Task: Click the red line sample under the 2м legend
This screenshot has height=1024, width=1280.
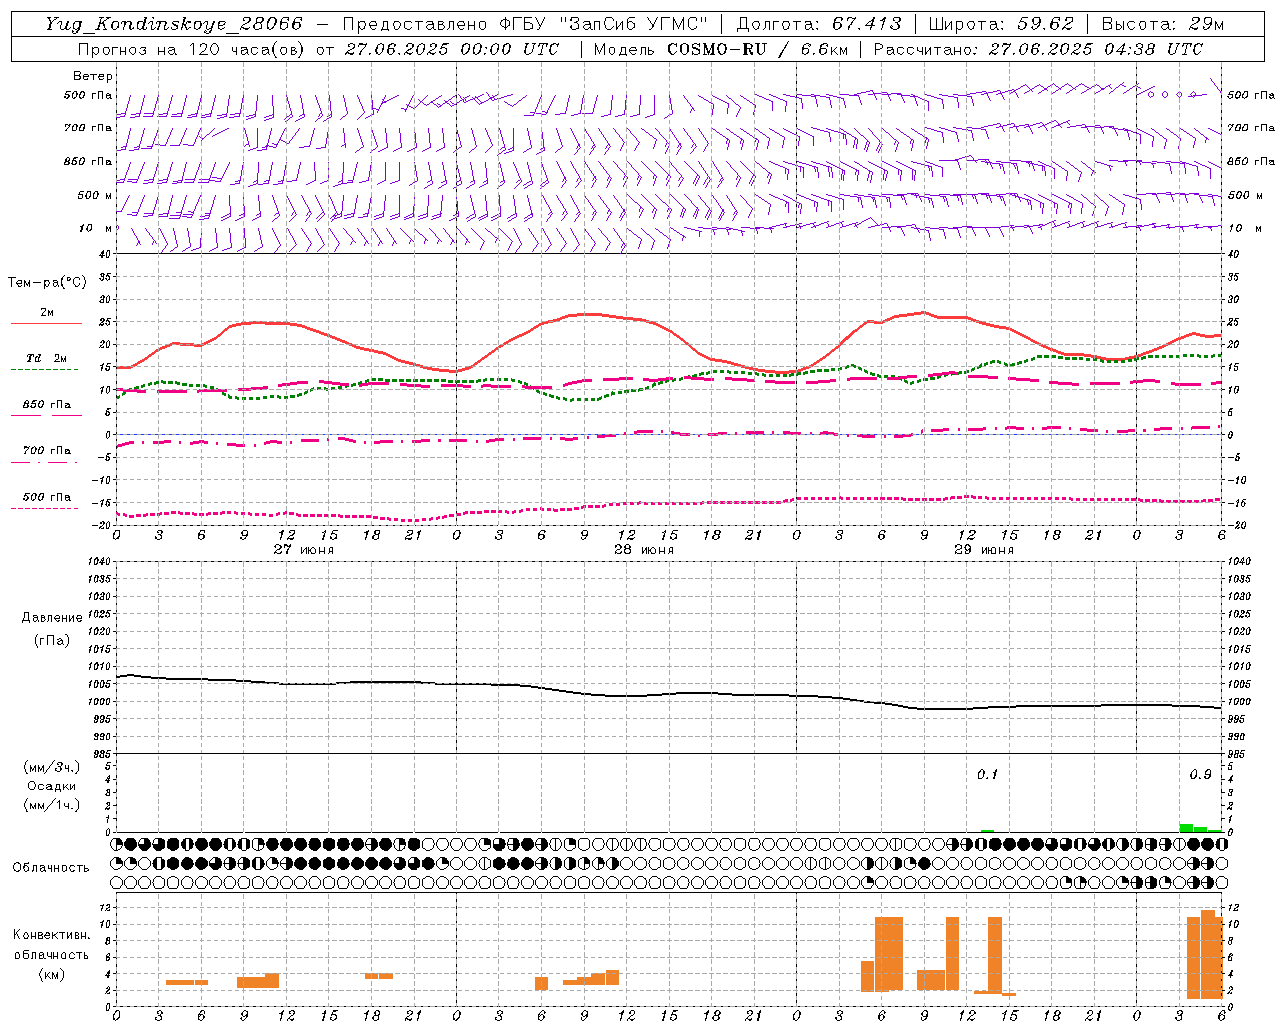Action: [x=46, y=323]
